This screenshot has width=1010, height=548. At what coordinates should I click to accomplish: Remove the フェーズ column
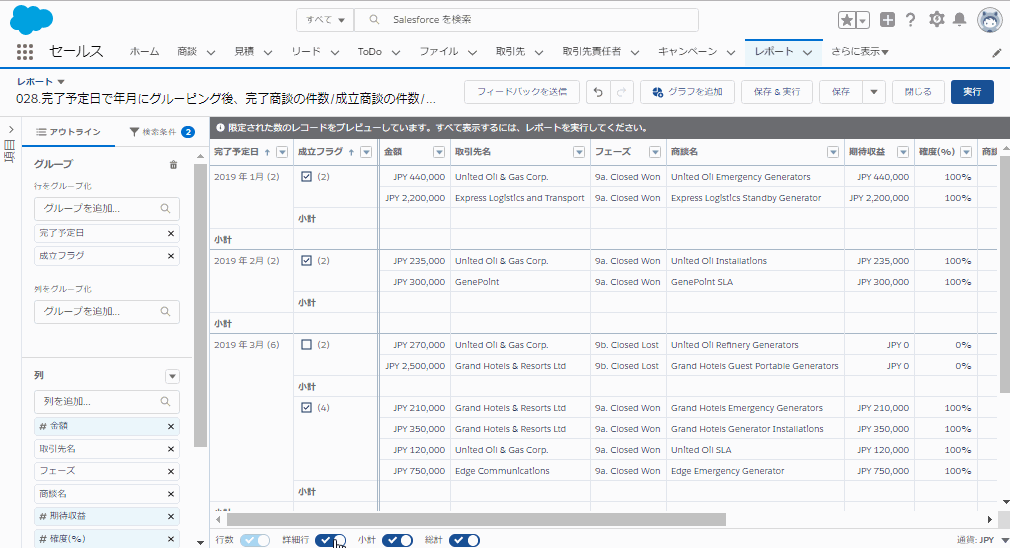click(x=171, y=471)
